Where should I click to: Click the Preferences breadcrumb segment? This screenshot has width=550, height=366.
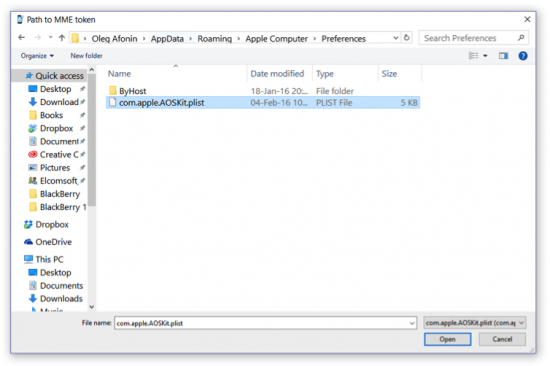click(343, 39)
